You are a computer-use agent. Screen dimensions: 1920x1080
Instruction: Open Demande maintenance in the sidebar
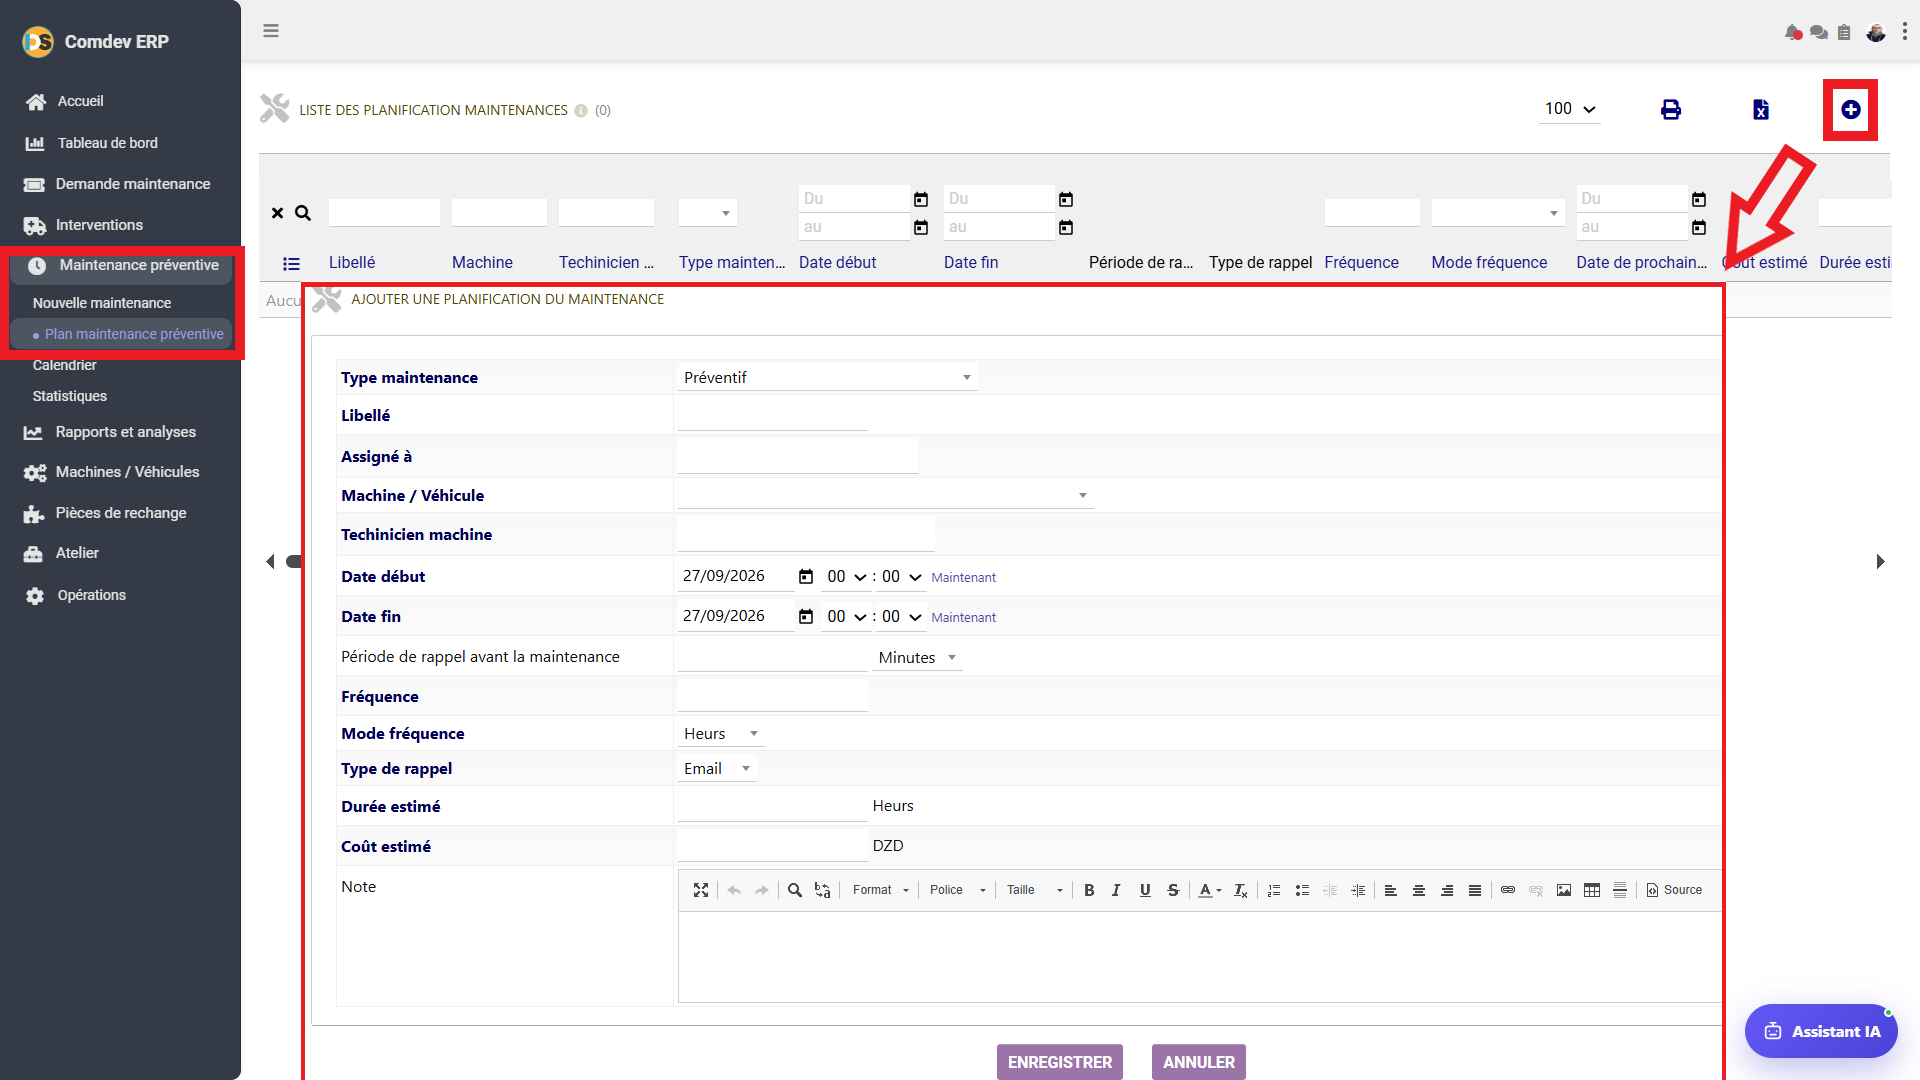point(132,184)
